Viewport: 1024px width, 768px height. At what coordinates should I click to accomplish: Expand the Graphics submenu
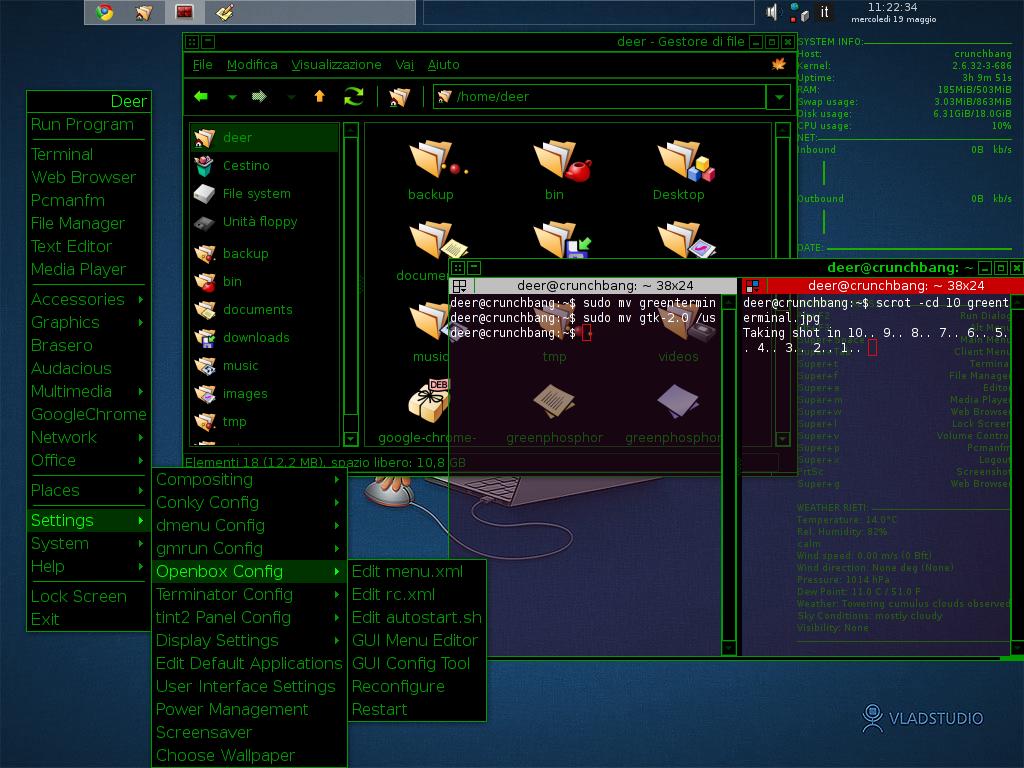coord(88,322)
